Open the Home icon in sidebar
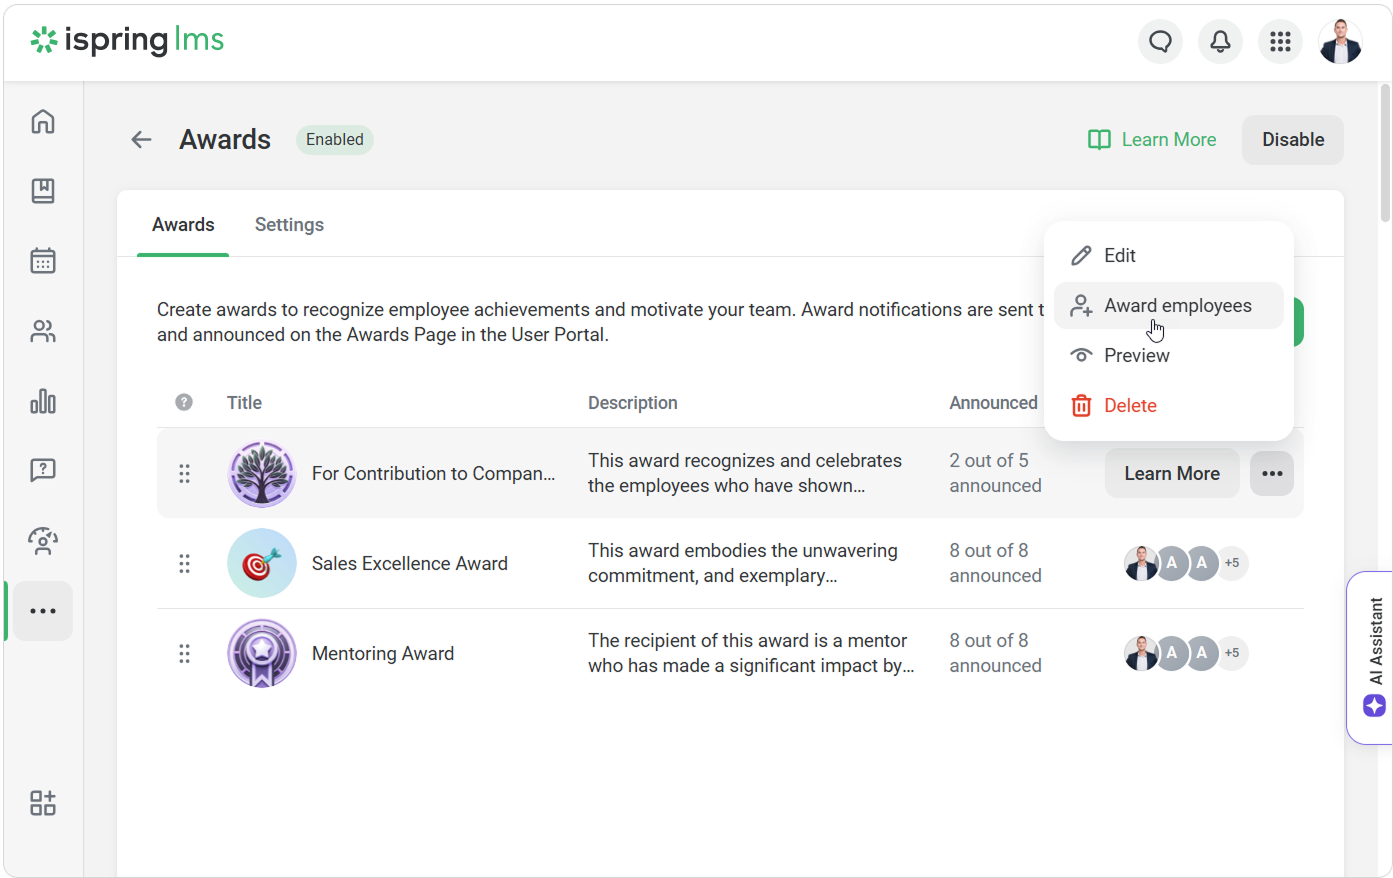Image resolution: width=1393 pixels, height=878 pixels. point(43,121)
